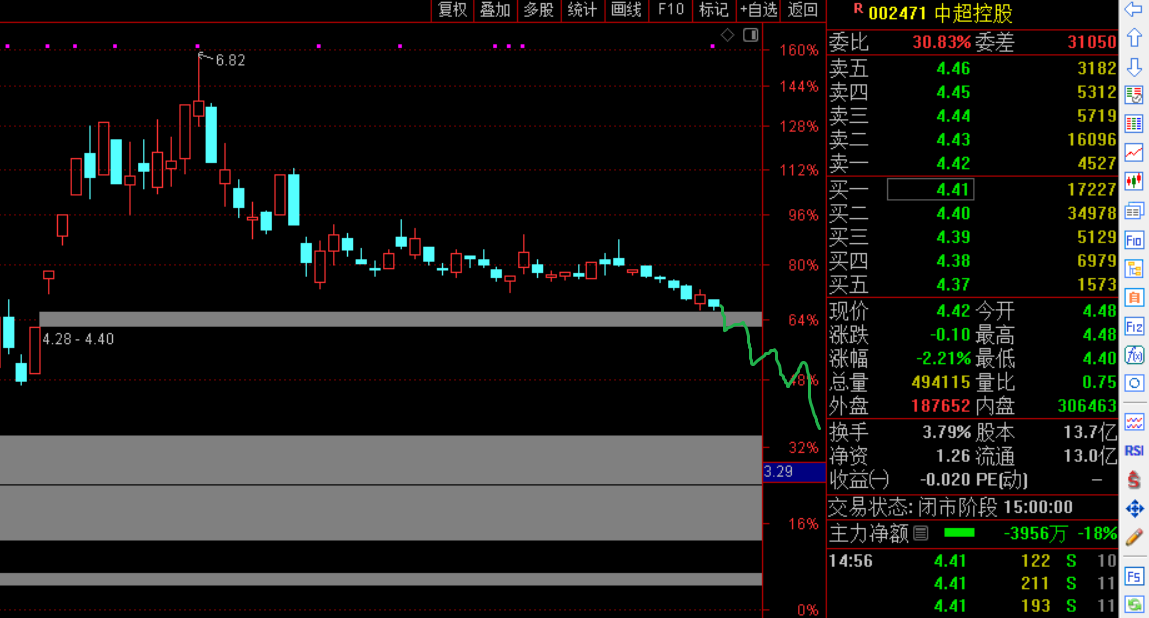
Task: Click the 返回 return button
Action: point(803,10)
